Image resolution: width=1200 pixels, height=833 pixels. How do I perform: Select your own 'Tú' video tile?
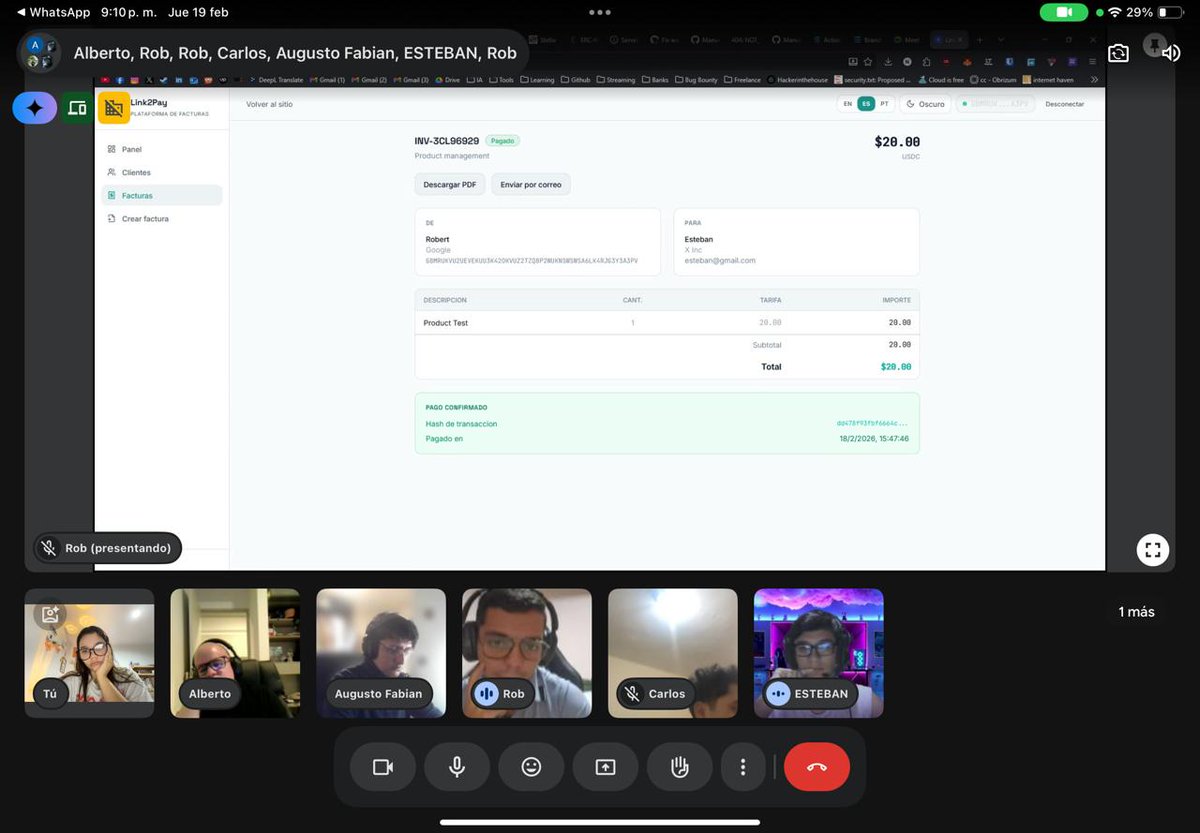click(89, 653)
